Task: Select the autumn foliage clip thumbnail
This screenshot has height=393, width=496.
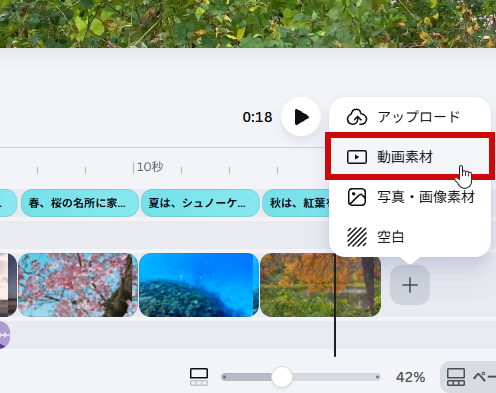Action: (320, 285)
